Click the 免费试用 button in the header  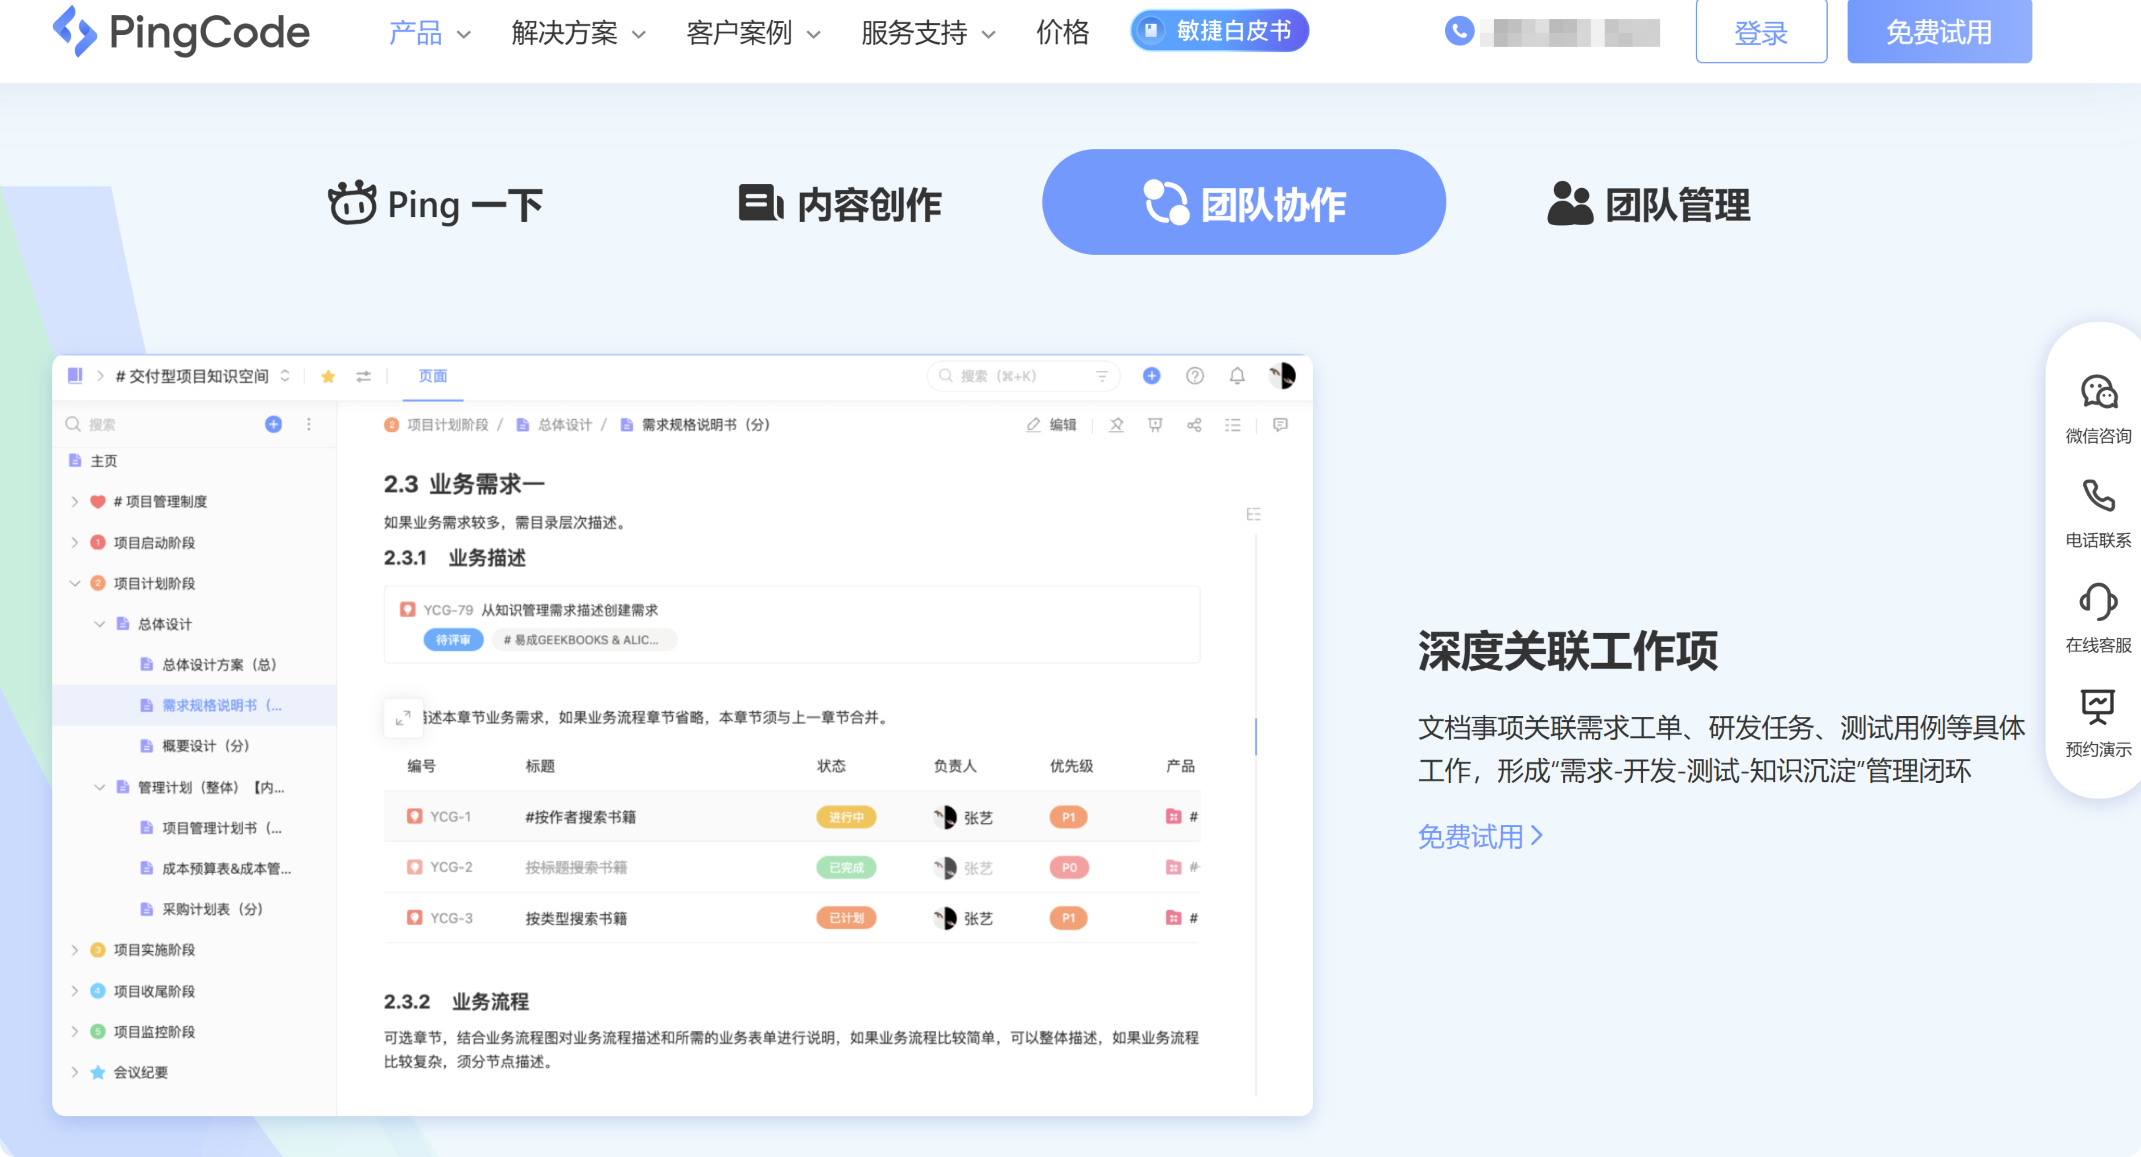point(1939,31)
